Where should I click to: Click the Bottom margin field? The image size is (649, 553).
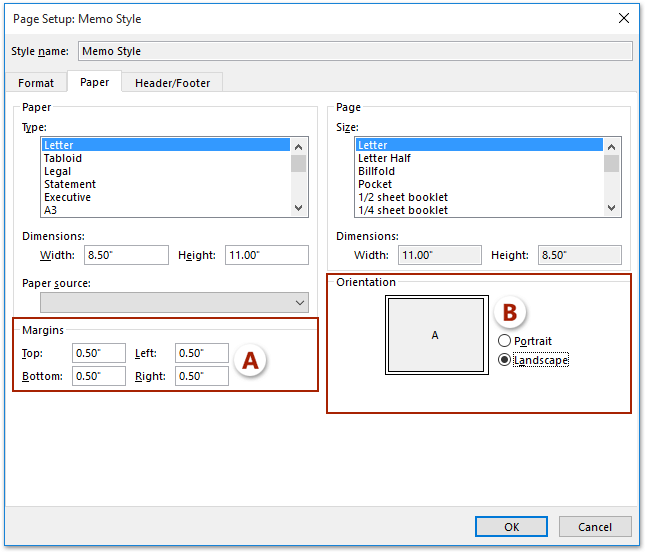click(99, 376)
